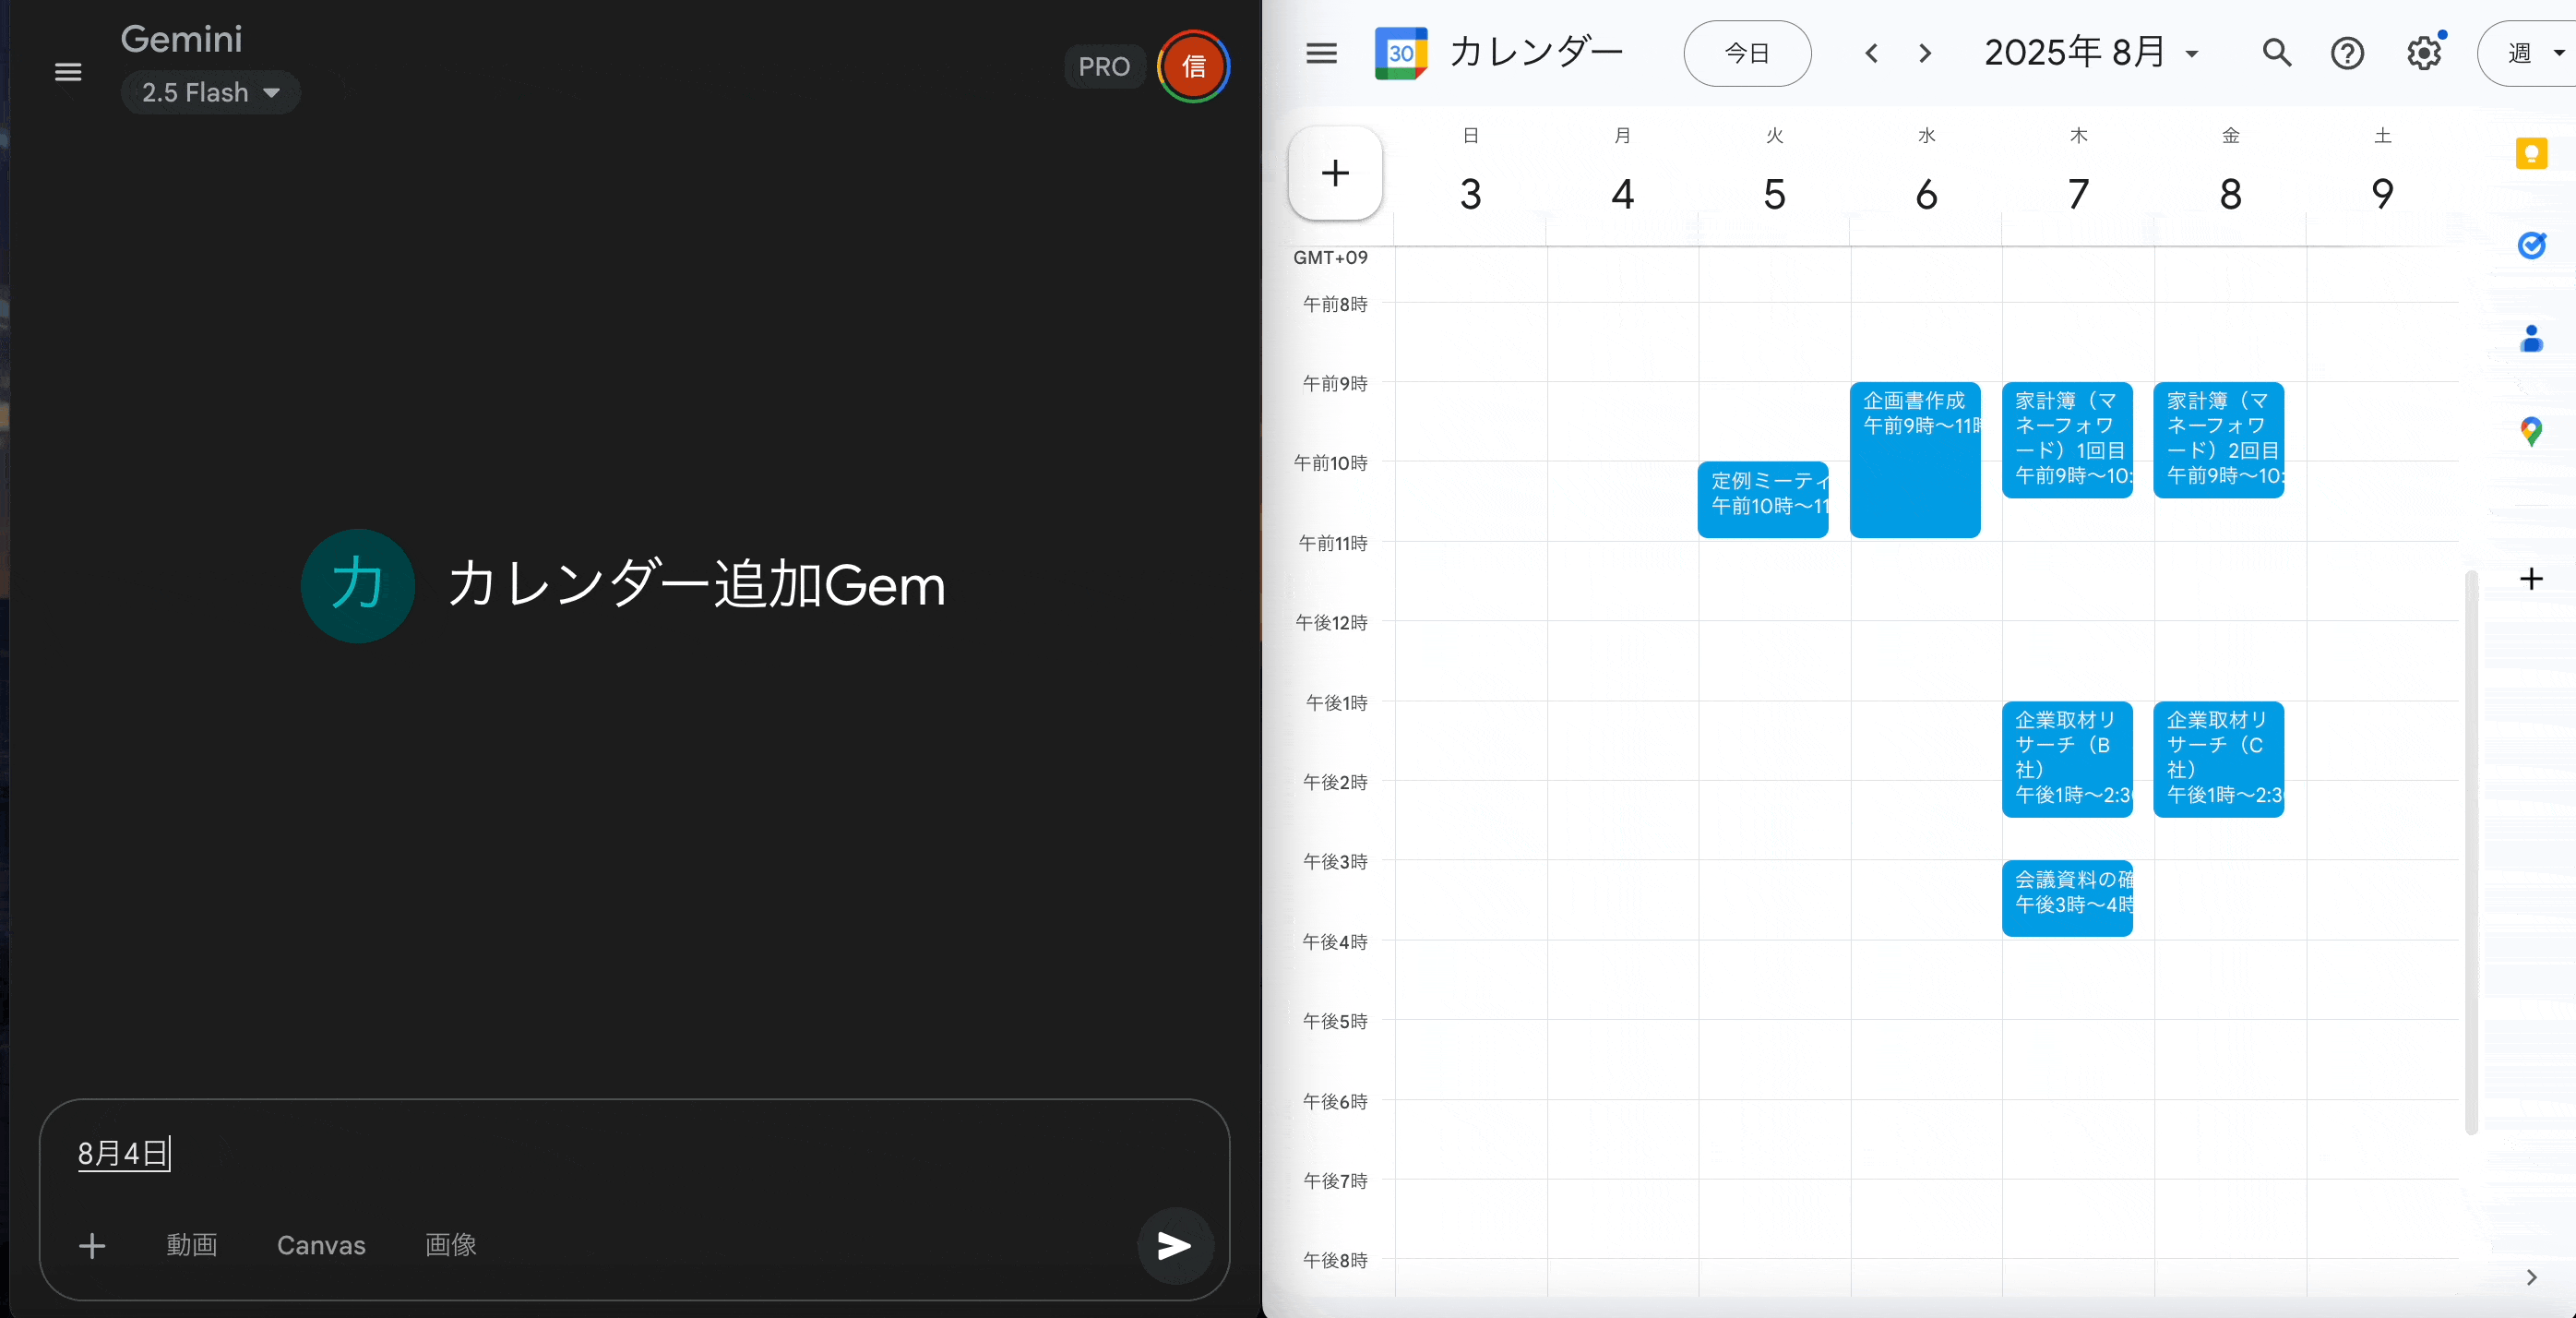Click the create event plus button
This screenshot has width=2576, height=1318.
pyautogui.click(x=1335, y=173)
